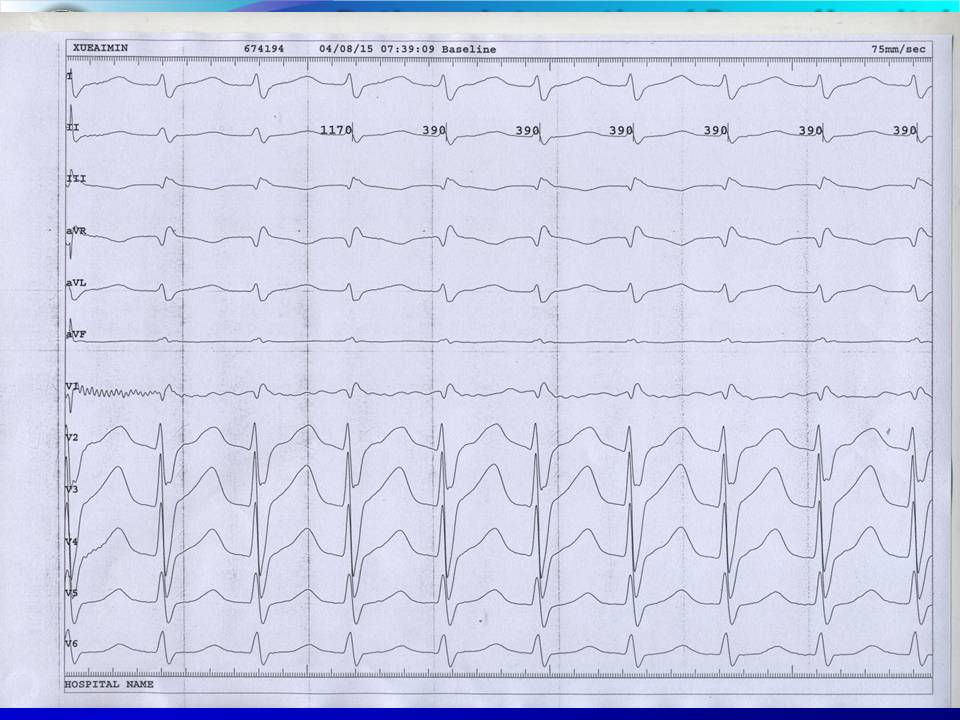Viewport: 960px width, 720px height.
Task: Click the HOSPITAL NAME footer text
Action: pyautogui.click(x=109, y=685)
